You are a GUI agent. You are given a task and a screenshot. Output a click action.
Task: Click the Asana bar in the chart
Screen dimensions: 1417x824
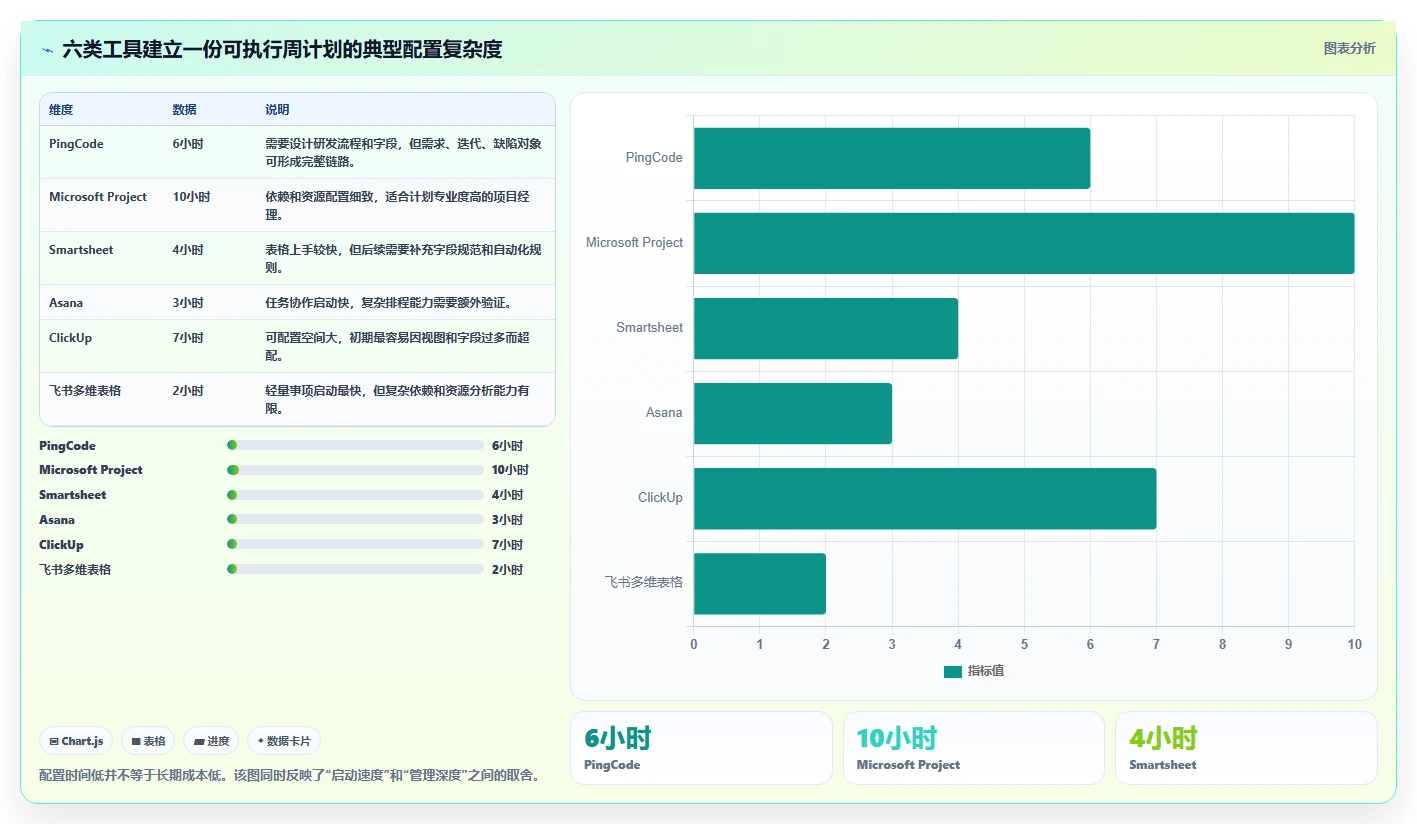(x=793, y=413)
